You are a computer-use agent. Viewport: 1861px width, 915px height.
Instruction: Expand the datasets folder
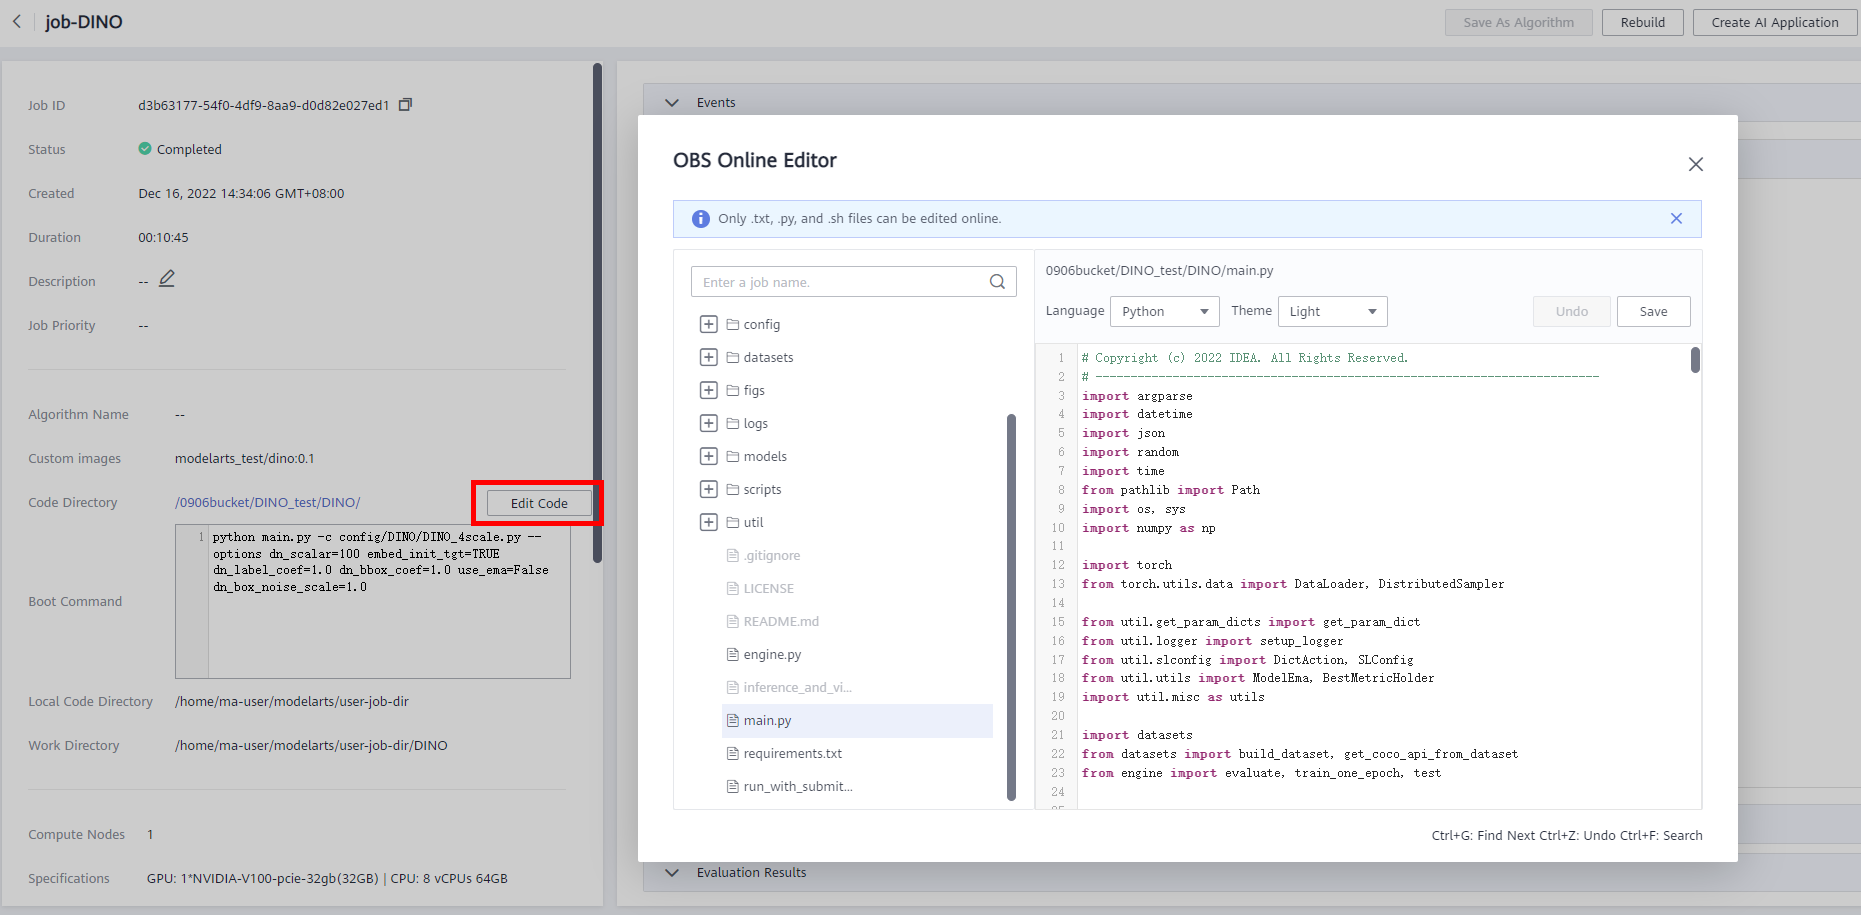(708, 357)
